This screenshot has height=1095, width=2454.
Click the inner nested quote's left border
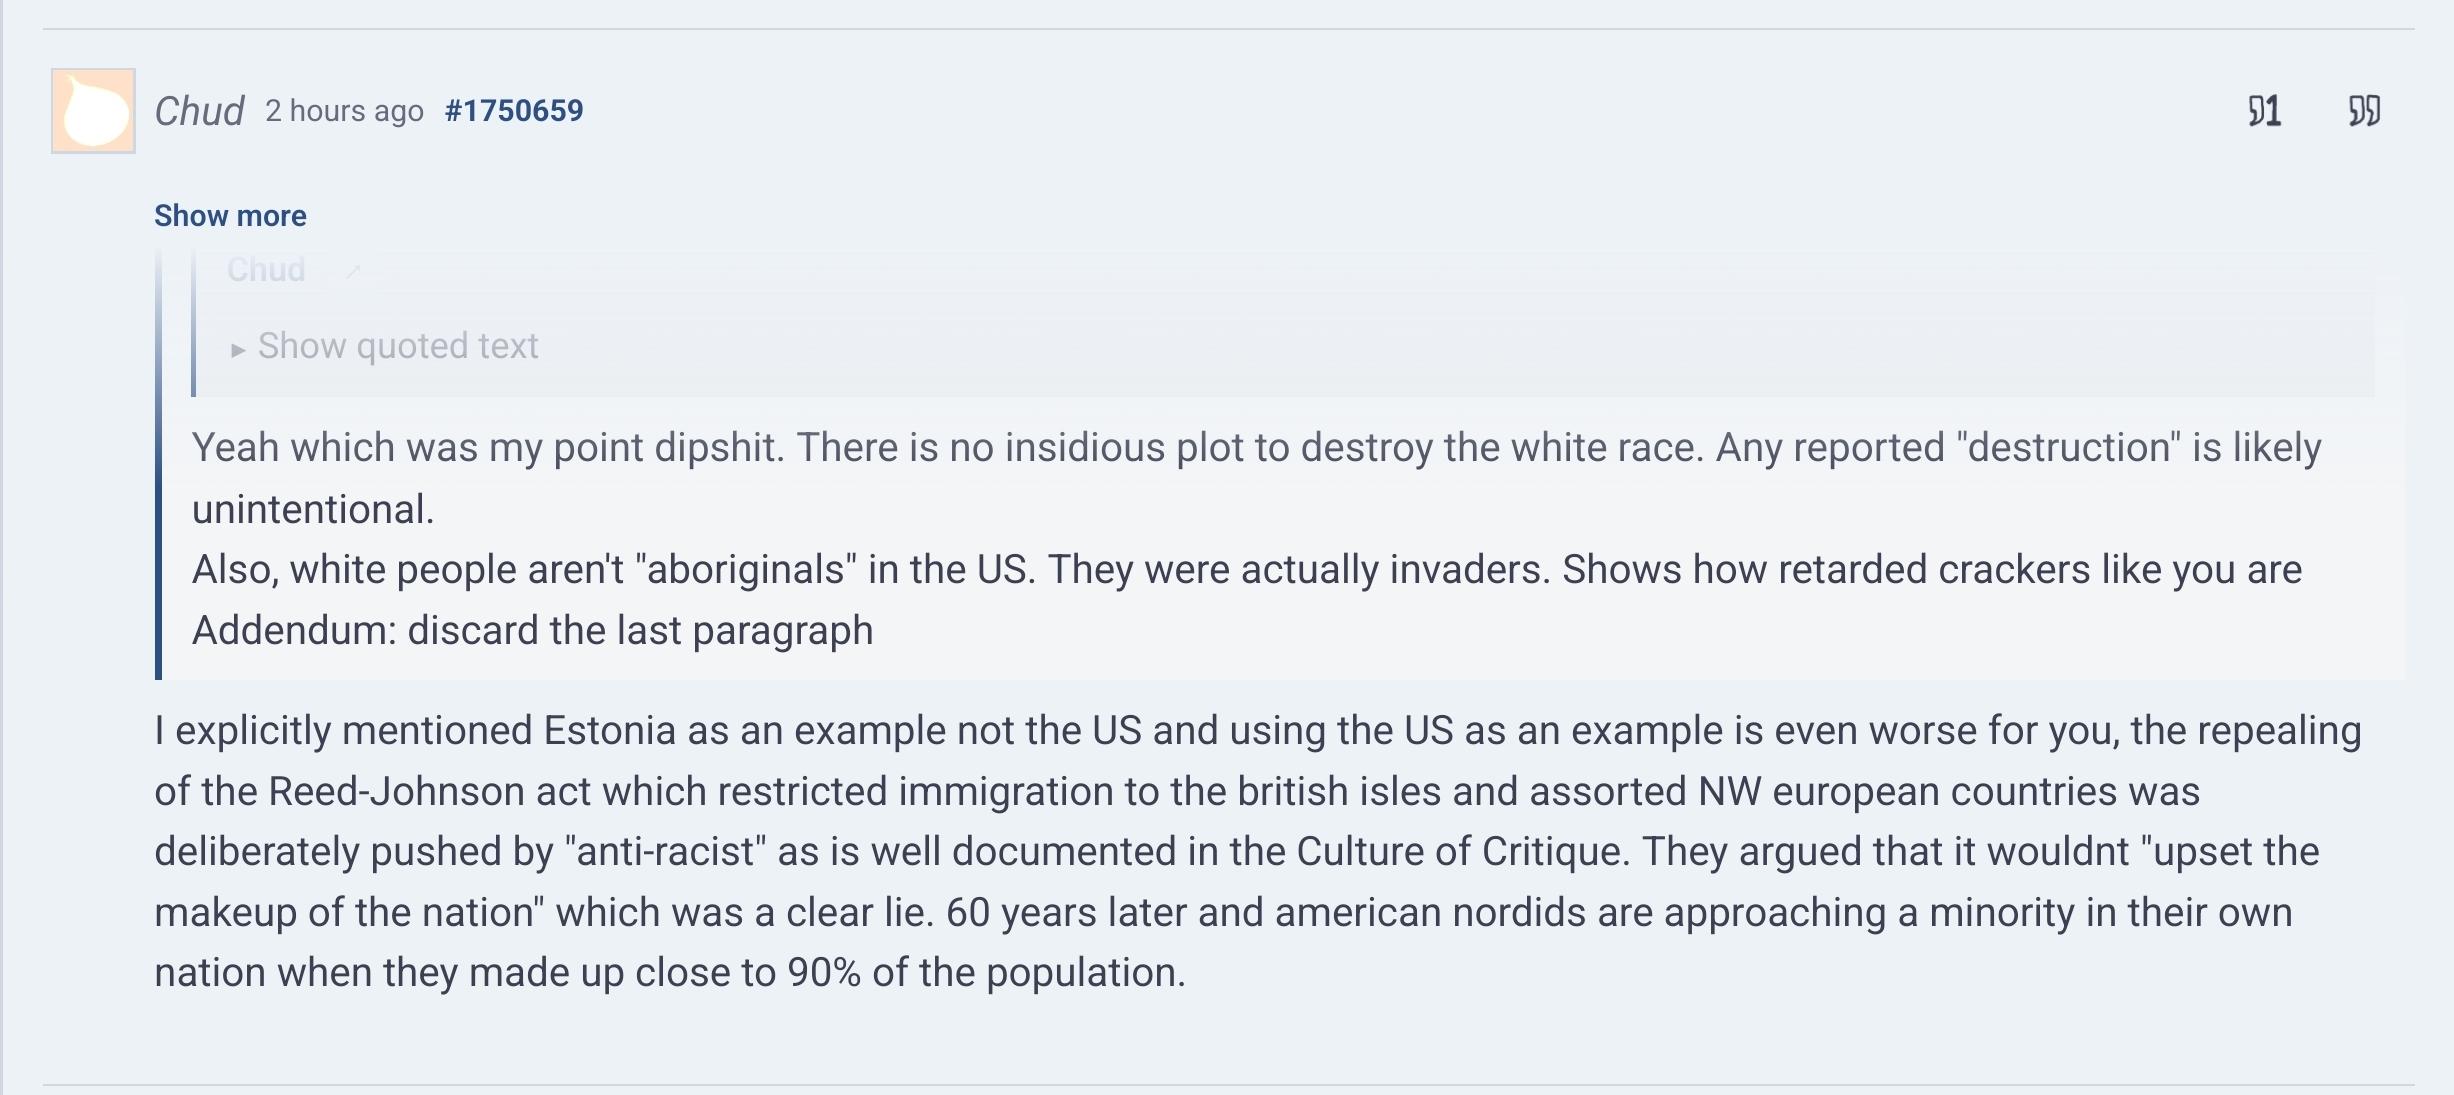tap(194, 330)
